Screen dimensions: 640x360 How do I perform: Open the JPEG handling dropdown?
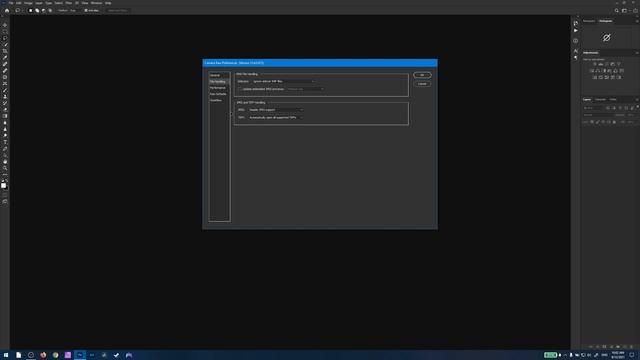(276, 110)
